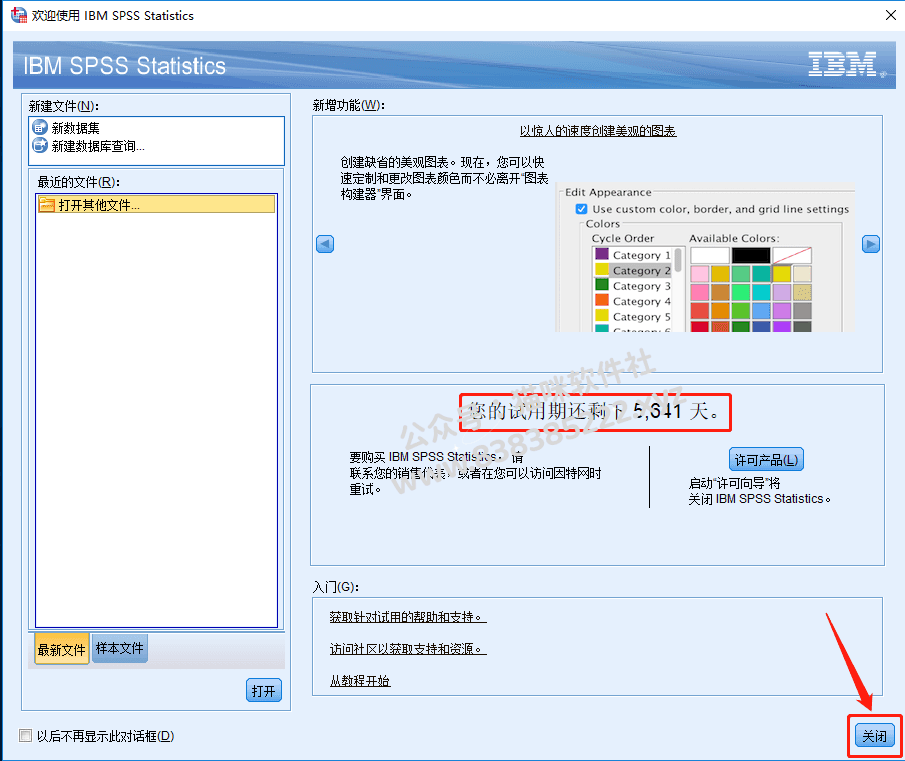Open the 访问社区以获取支持和资源 link
Image resolution: width=905 pixels, height=761 pixels.
coord(408,649)
